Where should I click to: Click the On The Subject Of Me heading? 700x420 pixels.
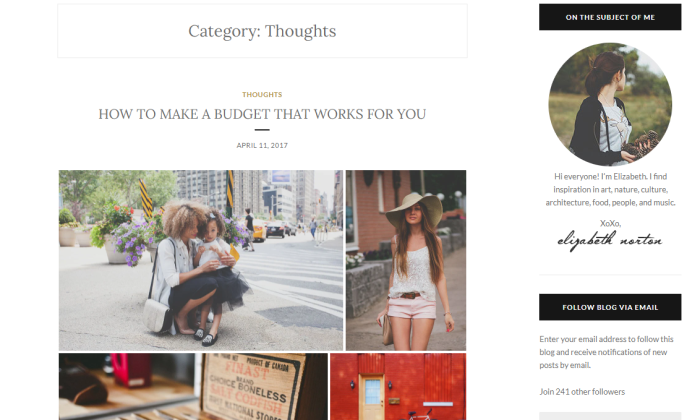(x=610, y=17)
